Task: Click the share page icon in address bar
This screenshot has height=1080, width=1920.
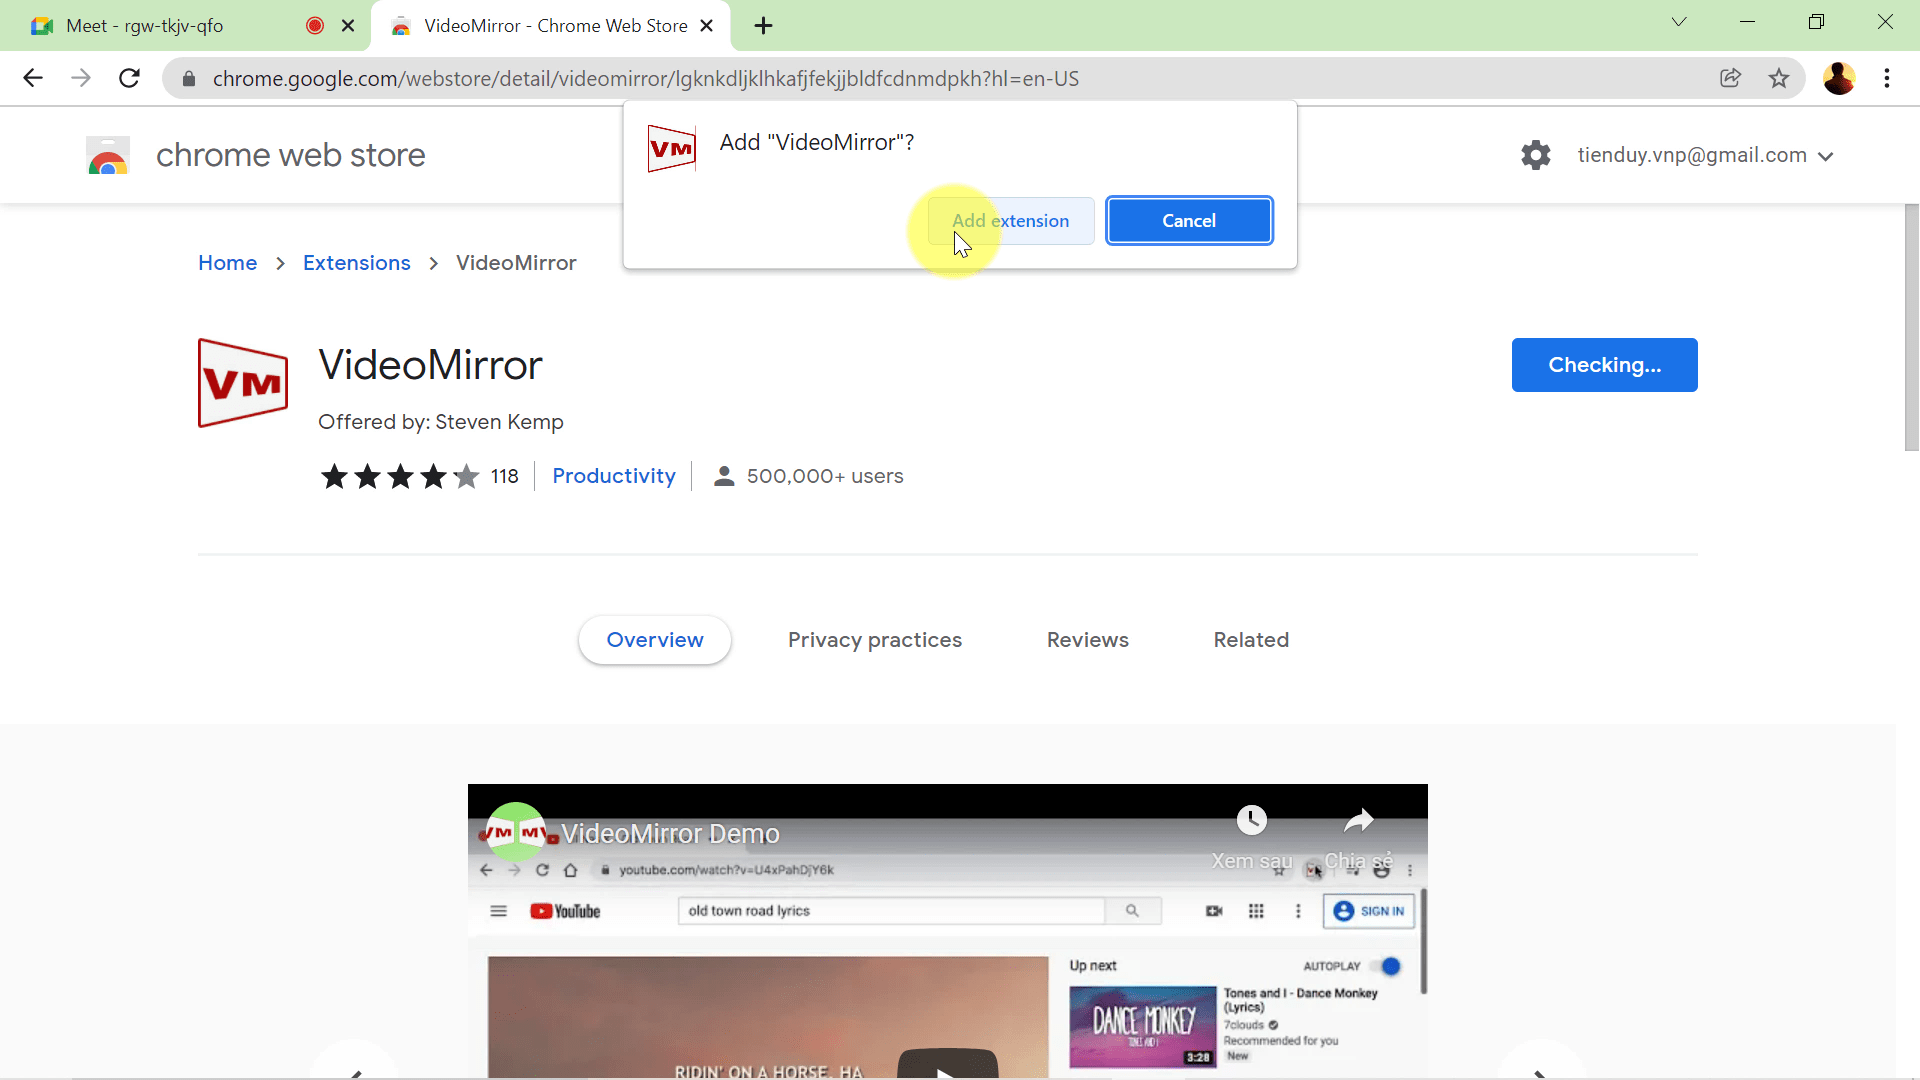Action: (1730, 78)
